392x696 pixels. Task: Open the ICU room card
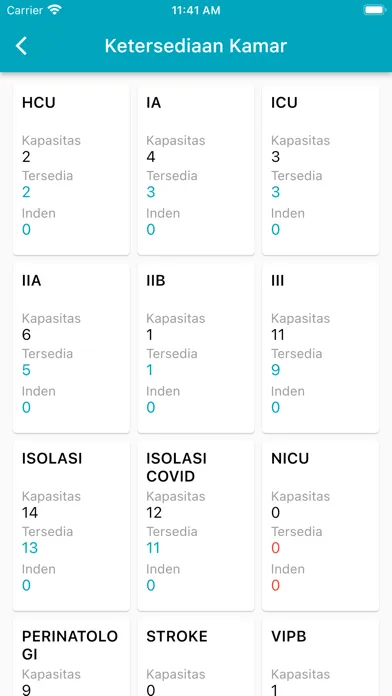click(321, 170)
